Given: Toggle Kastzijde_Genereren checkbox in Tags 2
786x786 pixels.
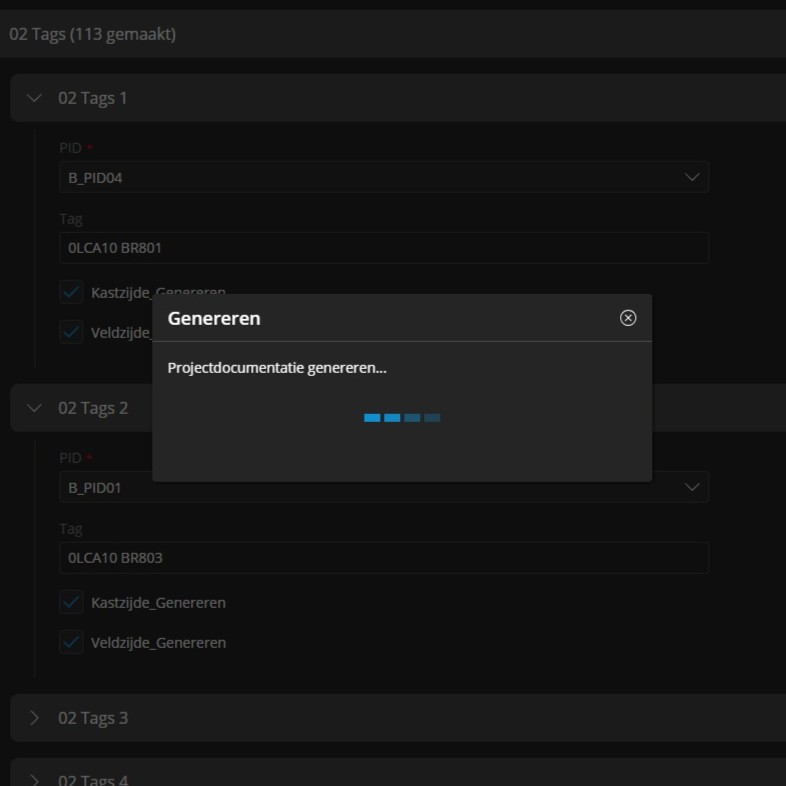Looking at the screenshot, I should [x=71, y=602].
